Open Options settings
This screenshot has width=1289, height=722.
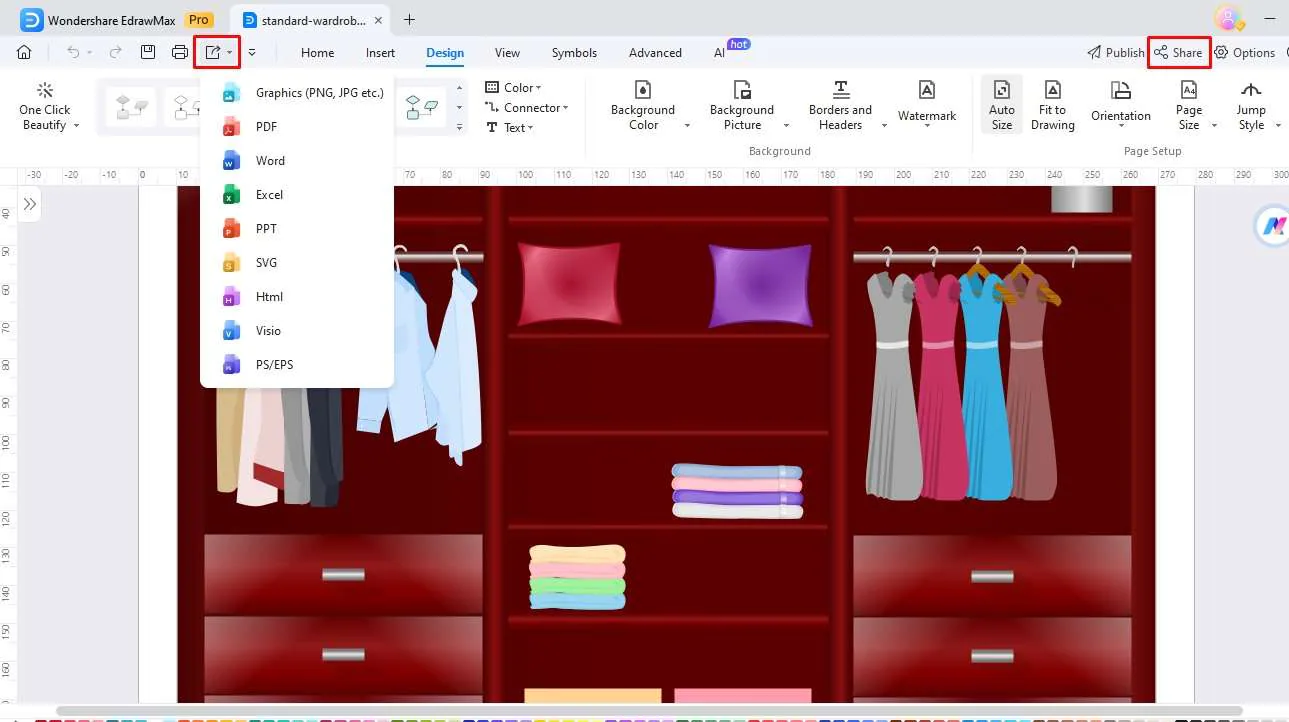coord(1245,53)
